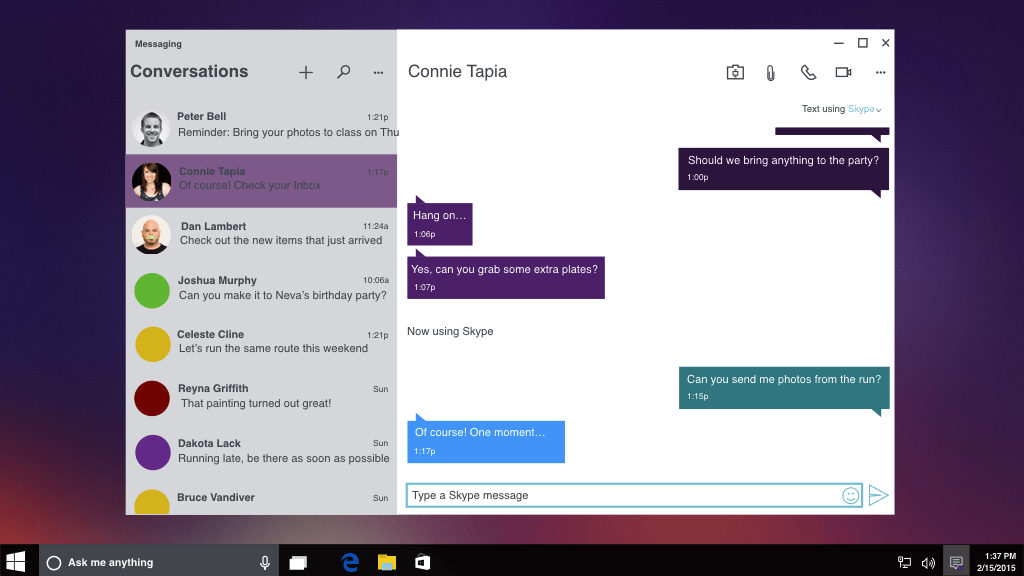Open network status tray icon
The width and height of the screenshot is (1024, 576).
pos(904,562)
